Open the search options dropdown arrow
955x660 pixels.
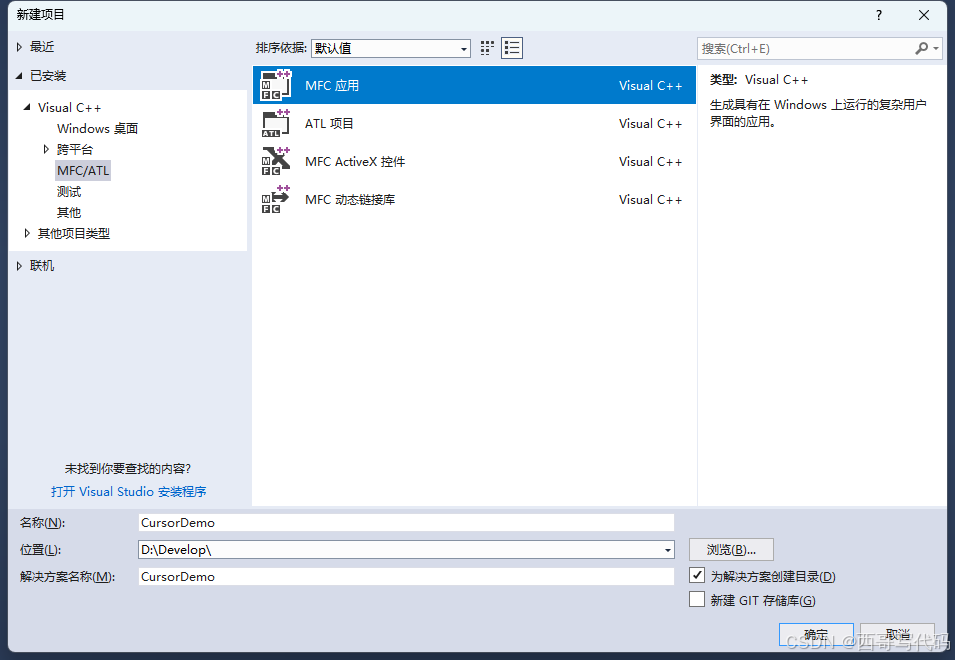pyautogui.click(x=936, y=48)
